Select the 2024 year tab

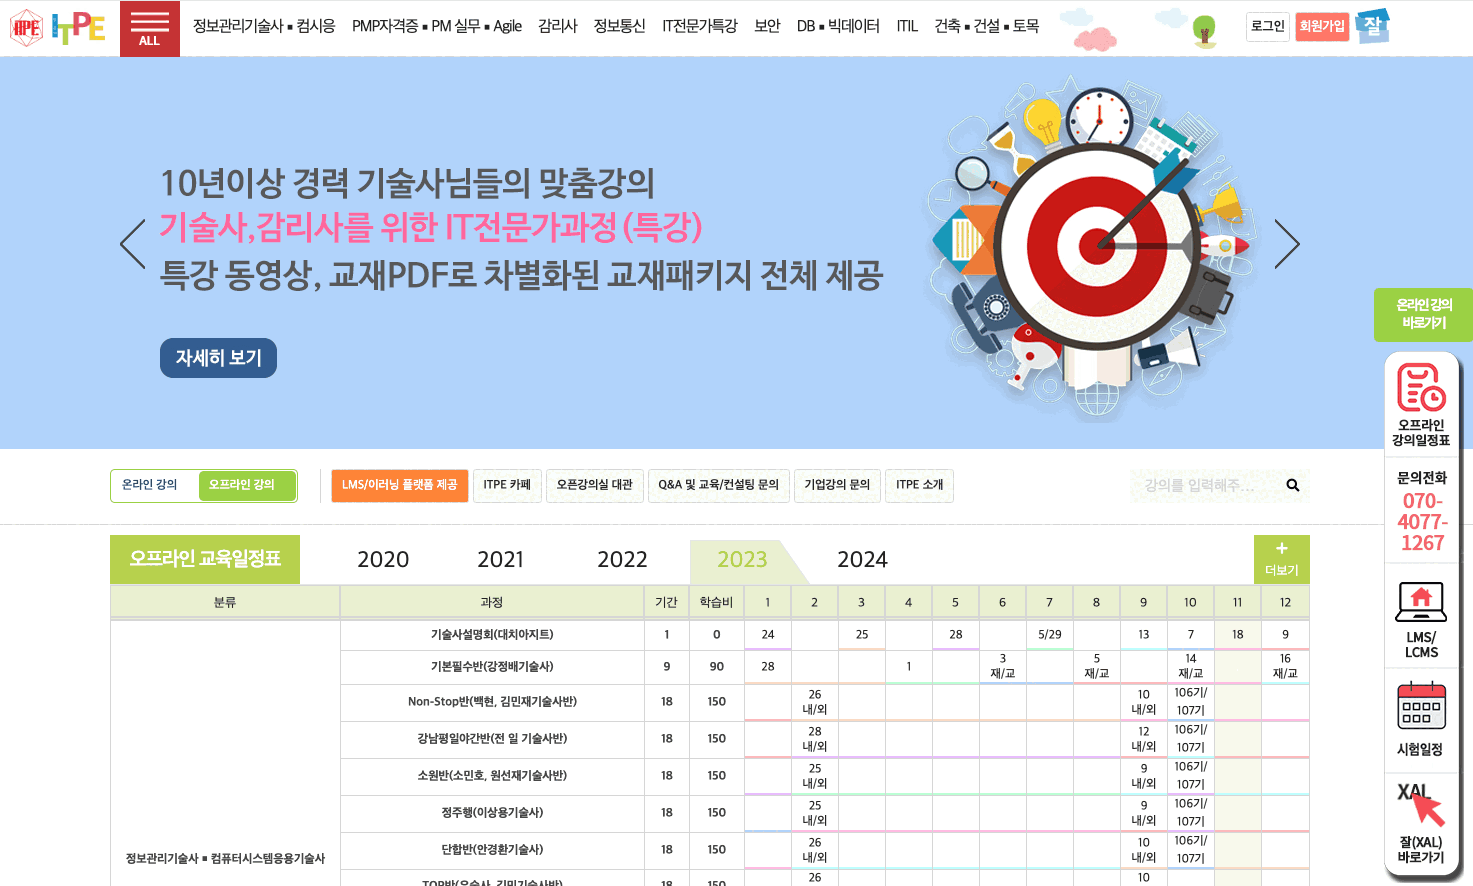pyautogui.click(x=862, y=560)
